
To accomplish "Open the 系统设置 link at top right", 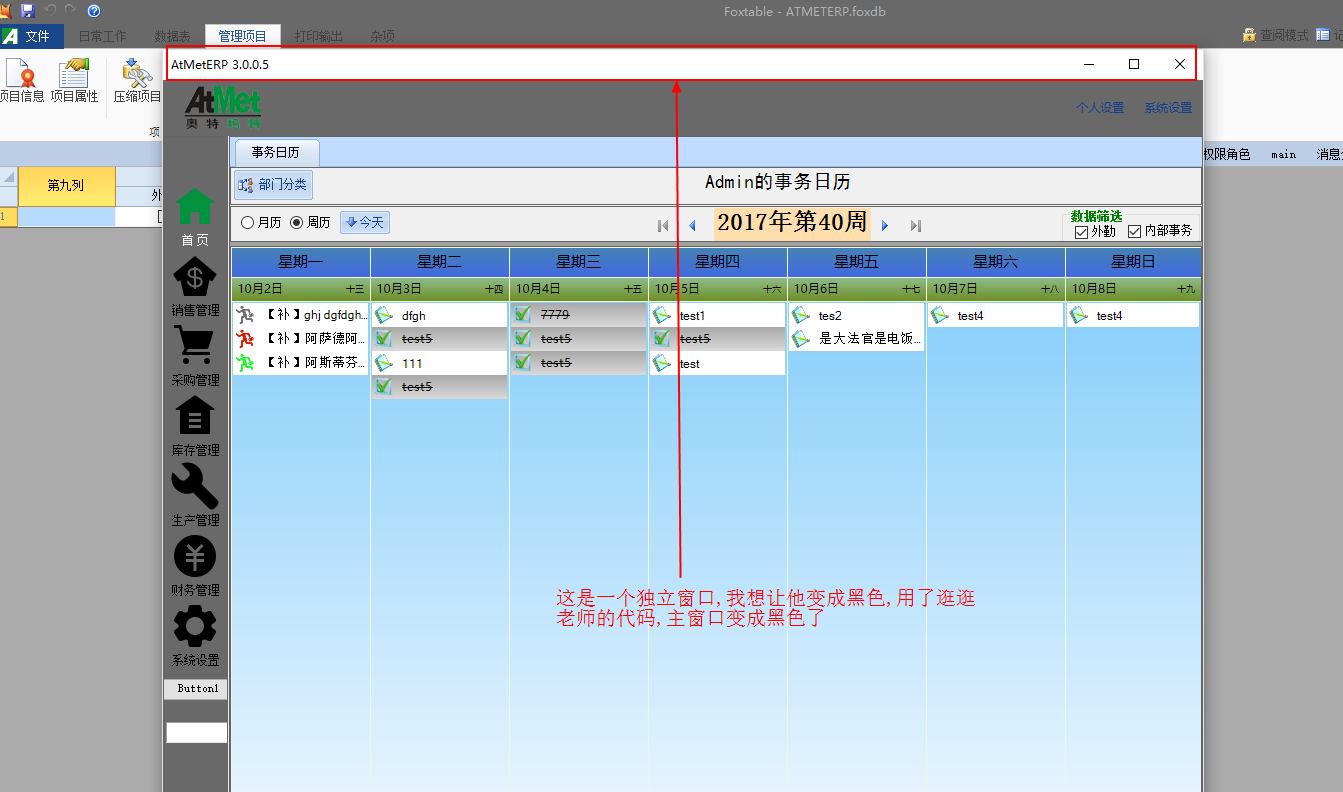I will (x=1168, y=108).
